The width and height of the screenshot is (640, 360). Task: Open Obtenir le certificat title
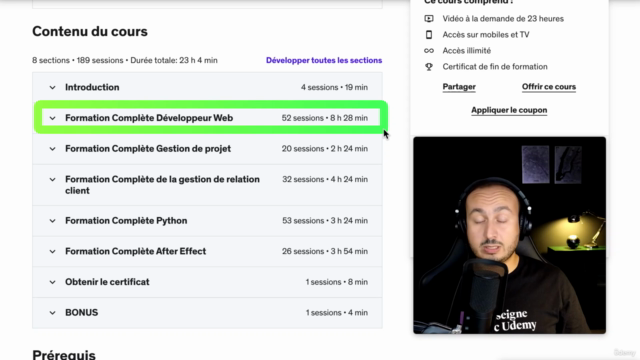click(107, 282)
